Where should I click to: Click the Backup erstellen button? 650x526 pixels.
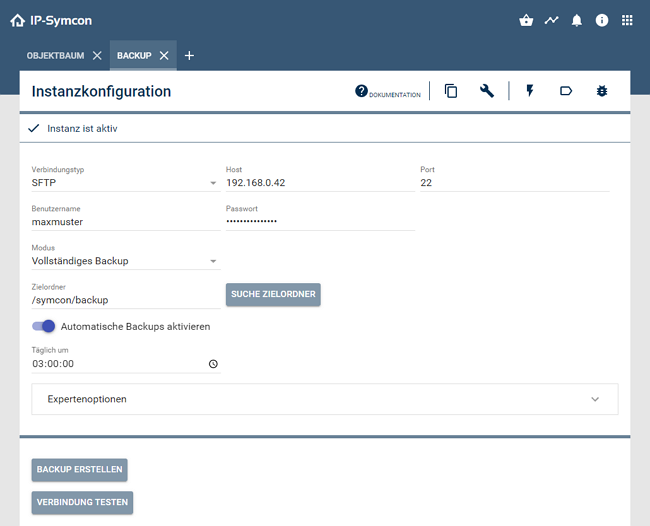pyautogui.click(x=79, y=470)
